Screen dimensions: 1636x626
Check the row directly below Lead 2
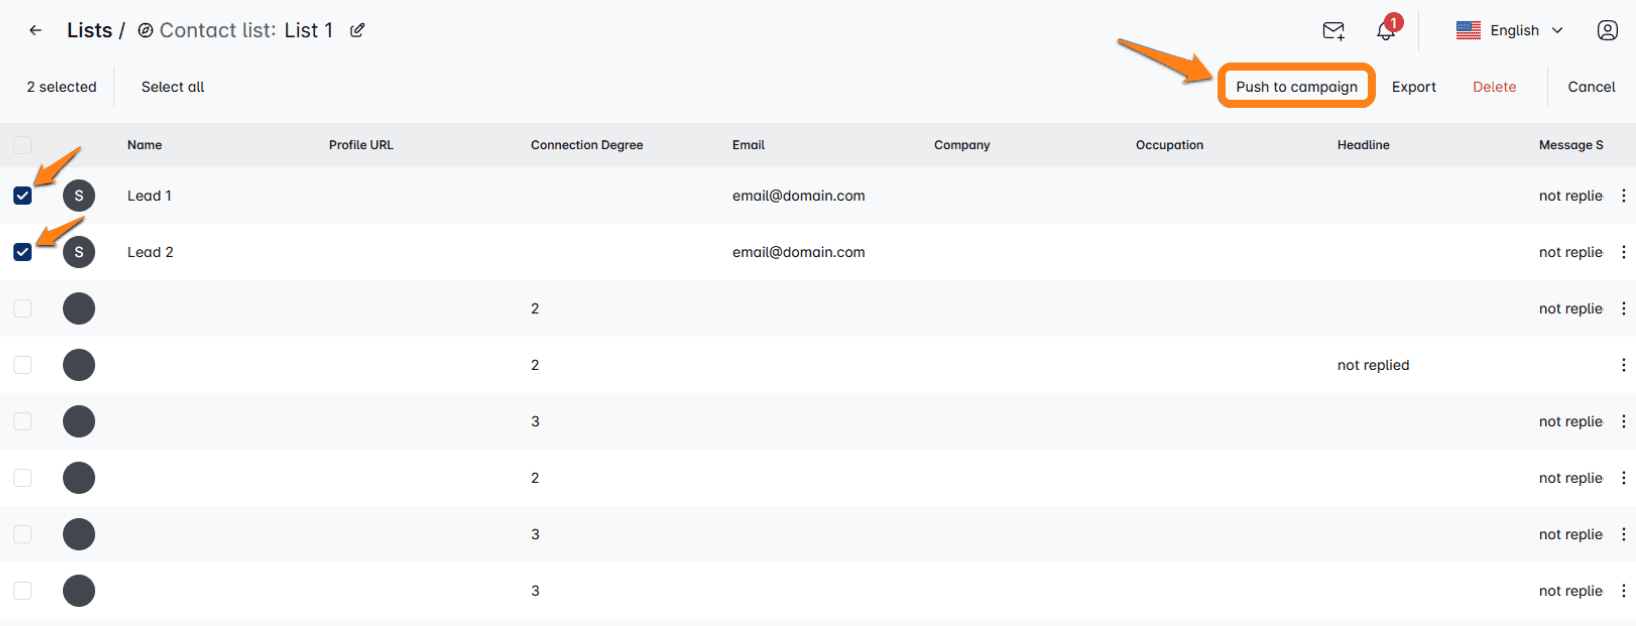22,308
